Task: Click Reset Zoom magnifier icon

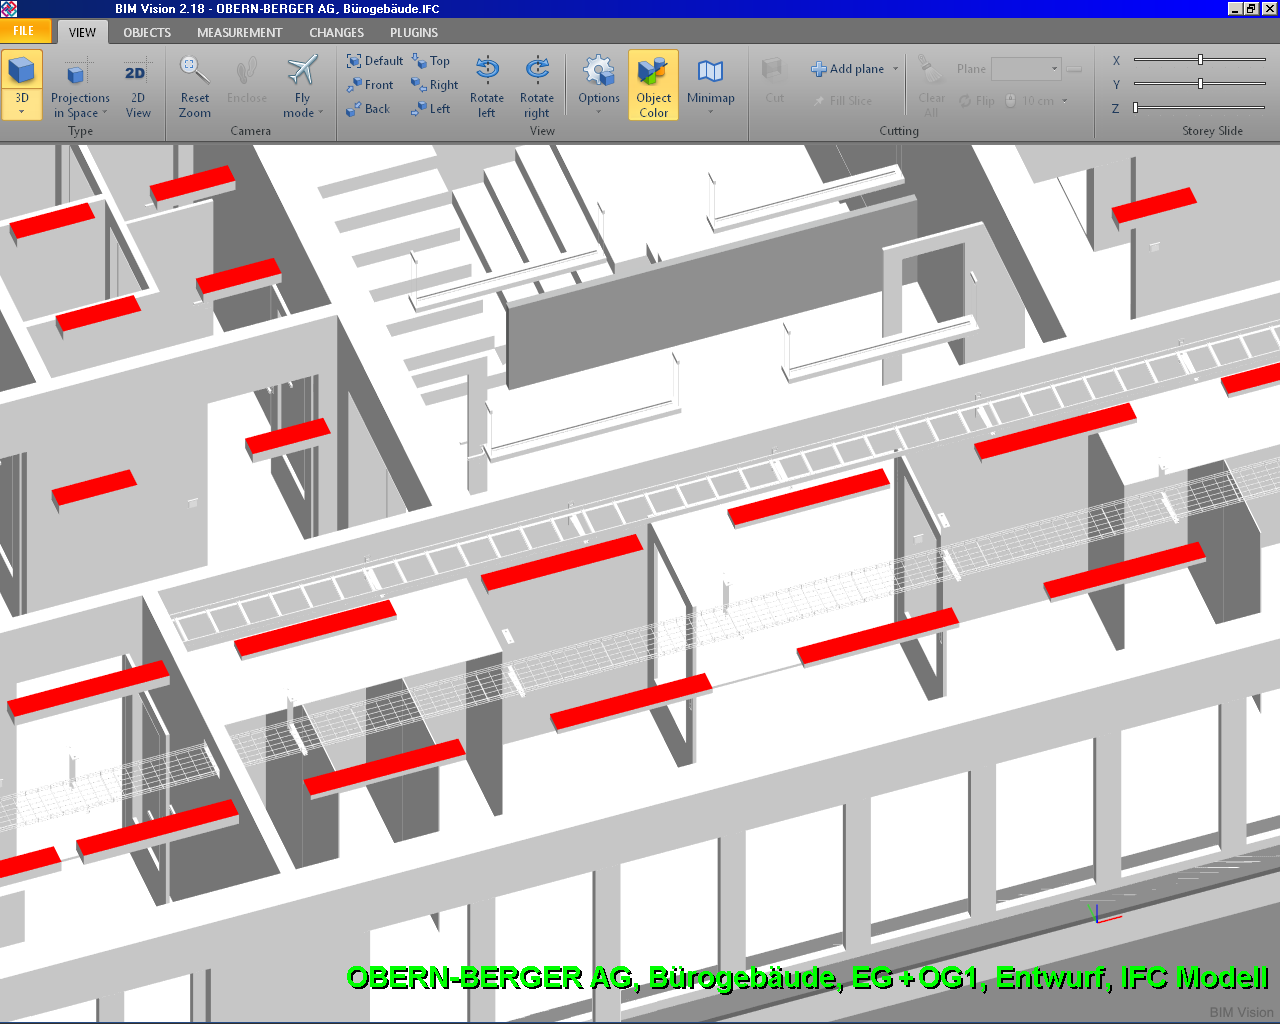Action: (x=194, y=69)
